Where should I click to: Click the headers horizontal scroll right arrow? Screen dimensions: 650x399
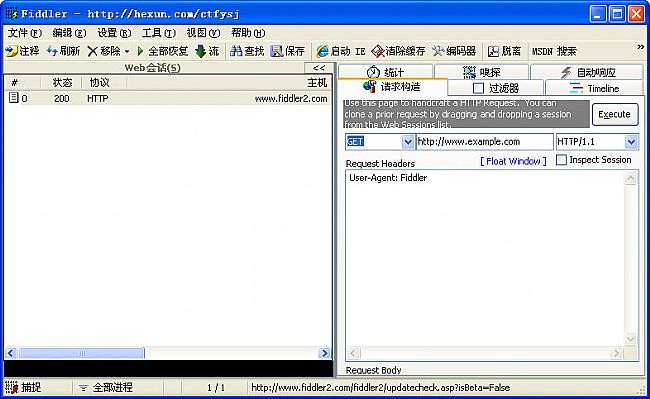tap(616, 353)
